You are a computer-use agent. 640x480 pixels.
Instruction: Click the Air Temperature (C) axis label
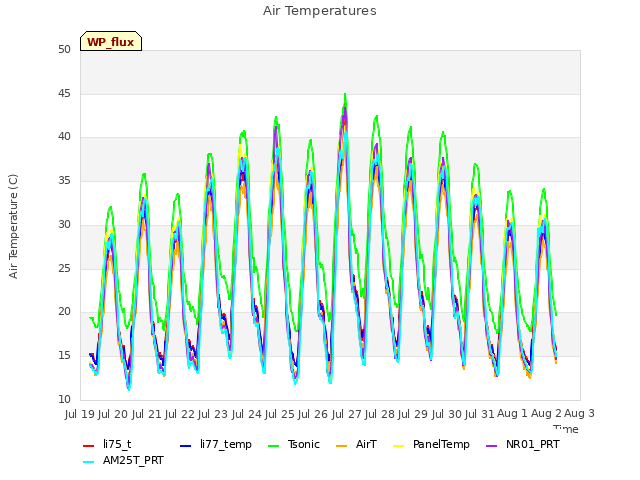tap(13, 226)
